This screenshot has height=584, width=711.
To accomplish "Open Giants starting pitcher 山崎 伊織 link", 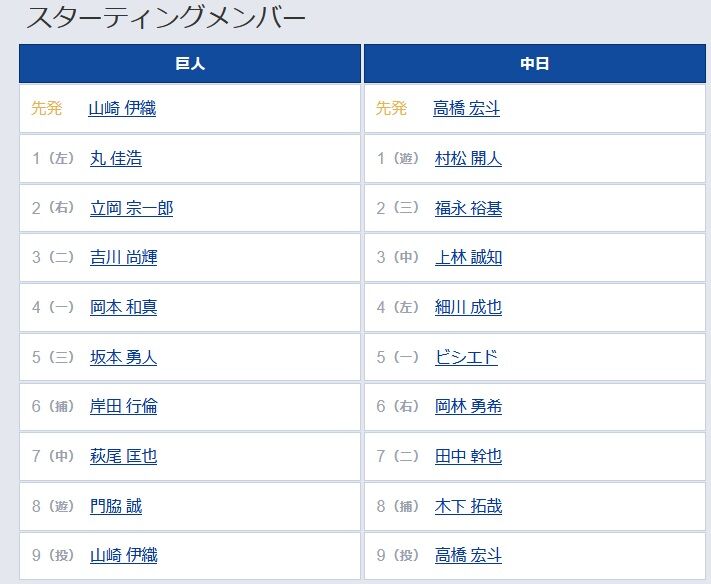I will [122, 108].
